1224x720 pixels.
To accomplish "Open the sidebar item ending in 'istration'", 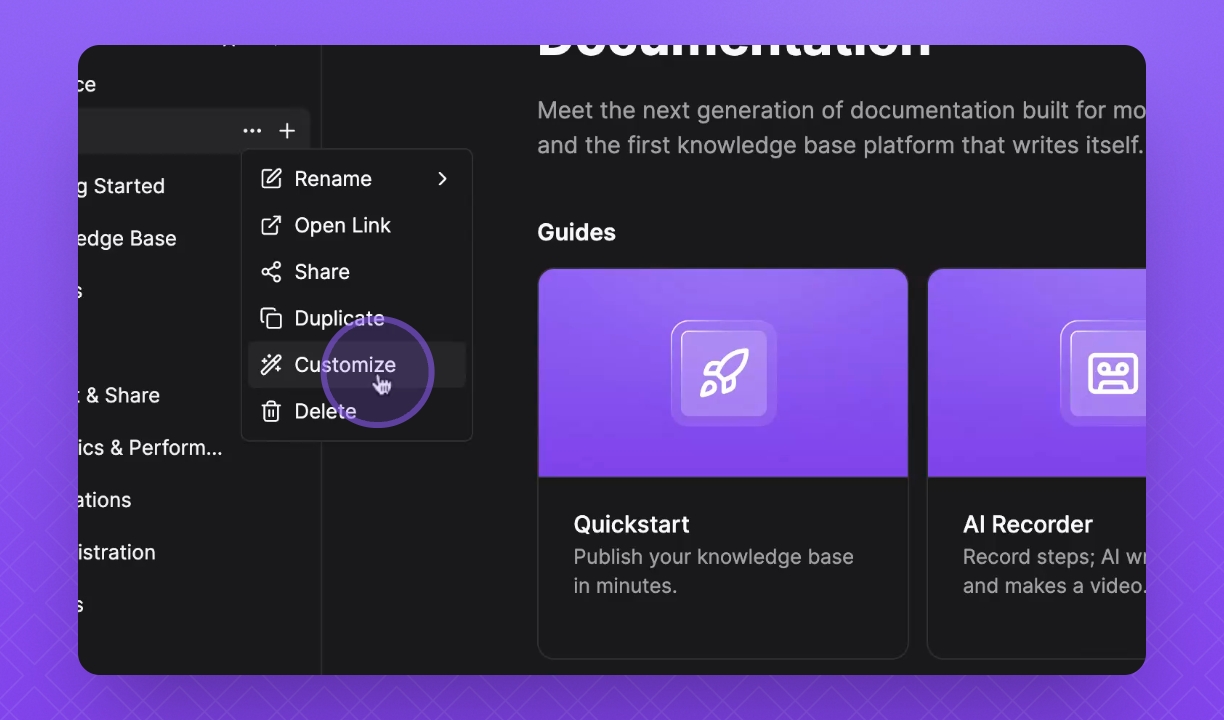I will [117, 552].
